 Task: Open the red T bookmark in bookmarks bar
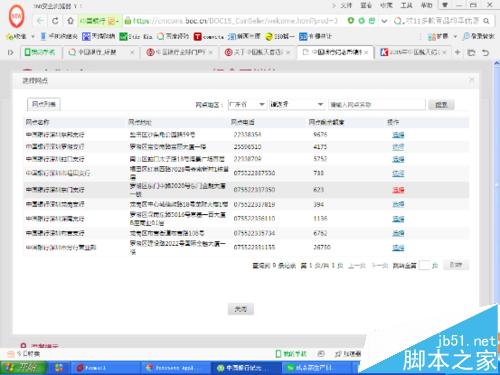click(209, 36)
